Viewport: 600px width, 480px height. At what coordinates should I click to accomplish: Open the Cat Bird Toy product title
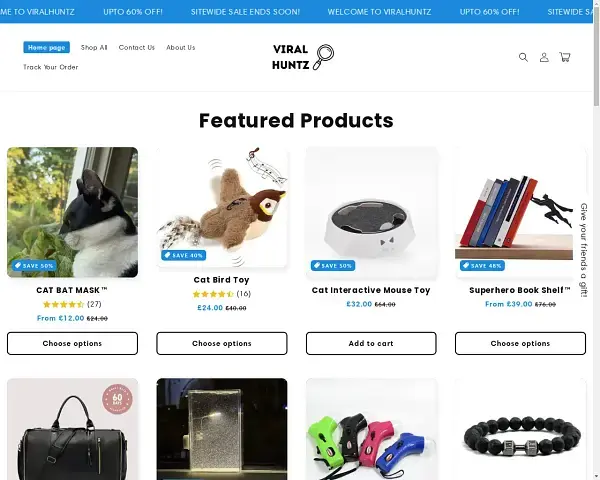click(222, 280)
